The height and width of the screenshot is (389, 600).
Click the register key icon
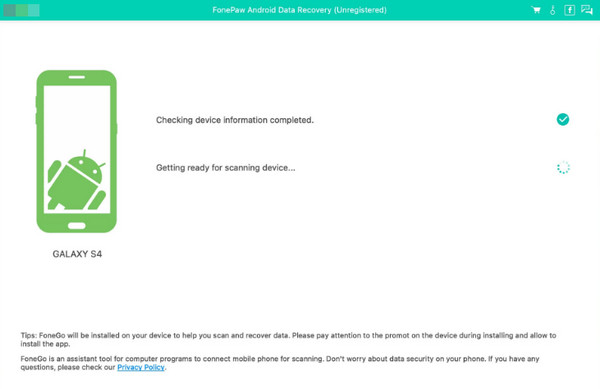553,10
